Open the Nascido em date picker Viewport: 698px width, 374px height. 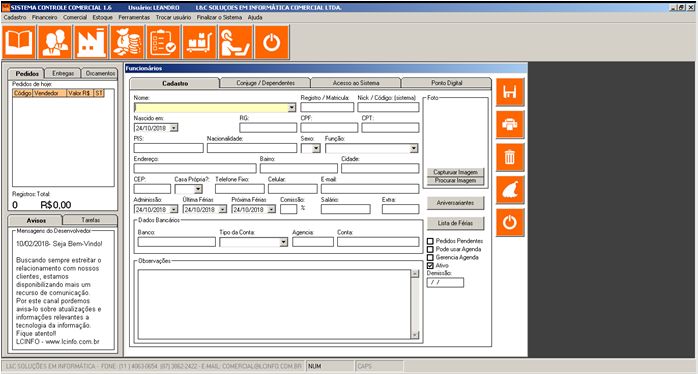174,128
